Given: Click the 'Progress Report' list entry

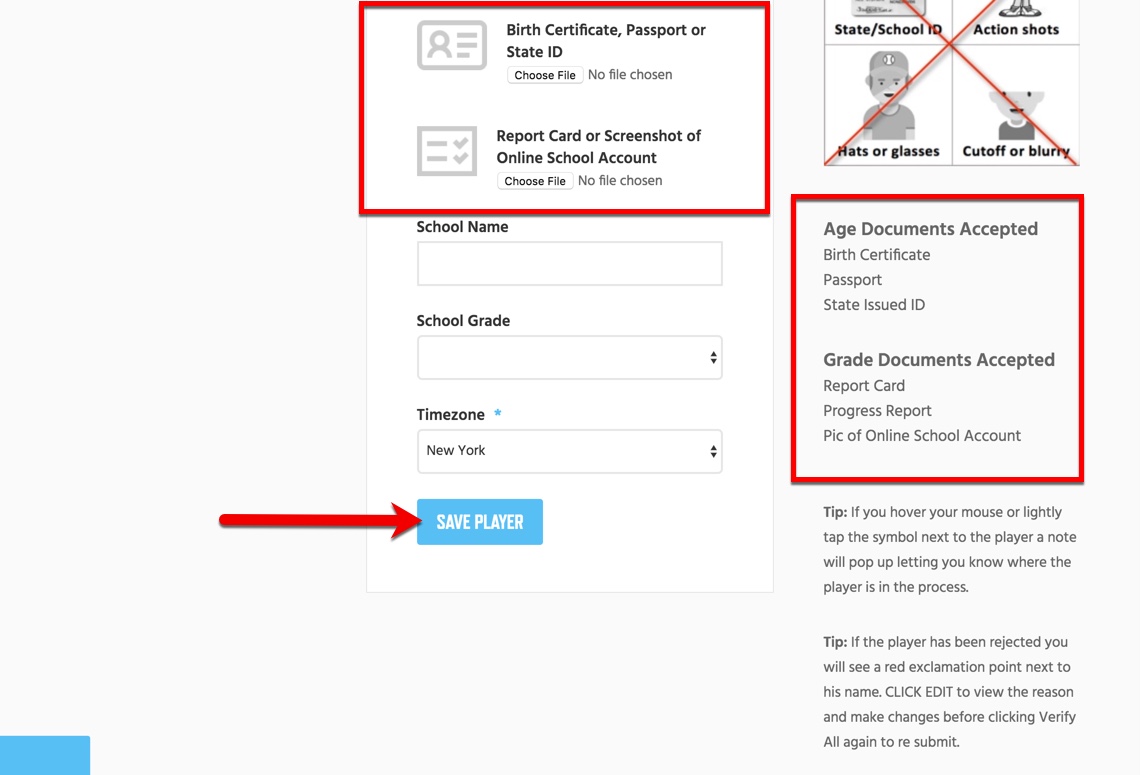Looking at the screenshot, I should [x=877, y=411].
